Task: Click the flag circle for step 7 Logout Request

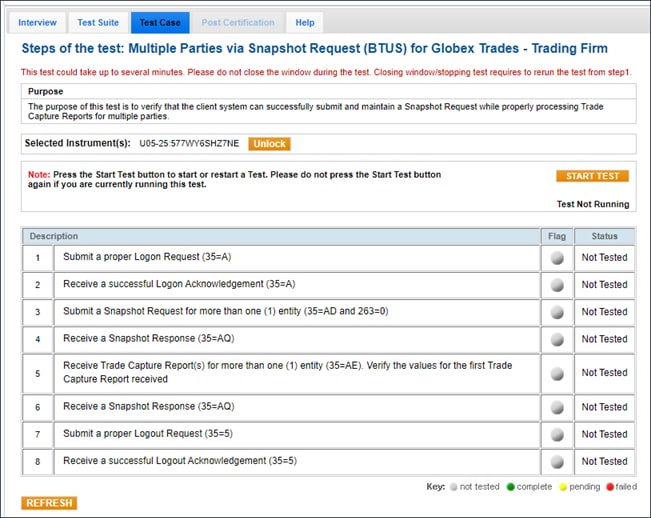Action: [556, 434]
